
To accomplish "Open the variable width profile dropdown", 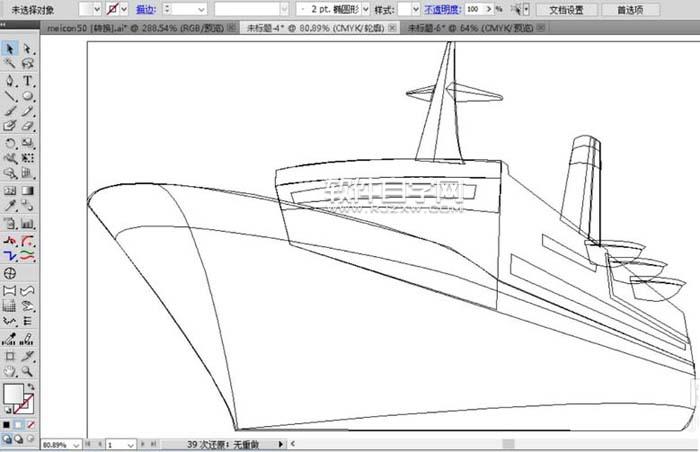I will pyautogui.click(x=284, y=9).
